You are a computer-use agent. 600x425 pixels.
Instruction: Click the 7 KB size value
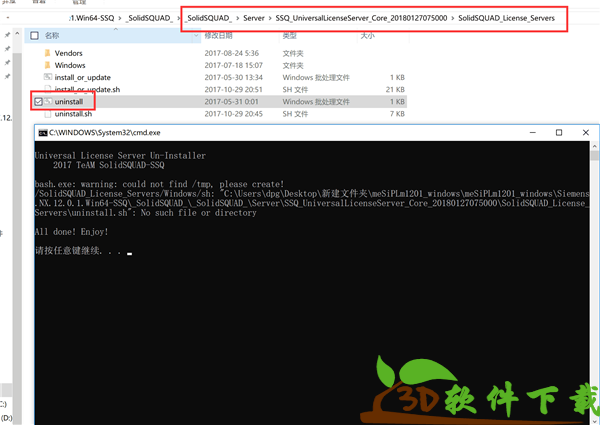(397, 114)
